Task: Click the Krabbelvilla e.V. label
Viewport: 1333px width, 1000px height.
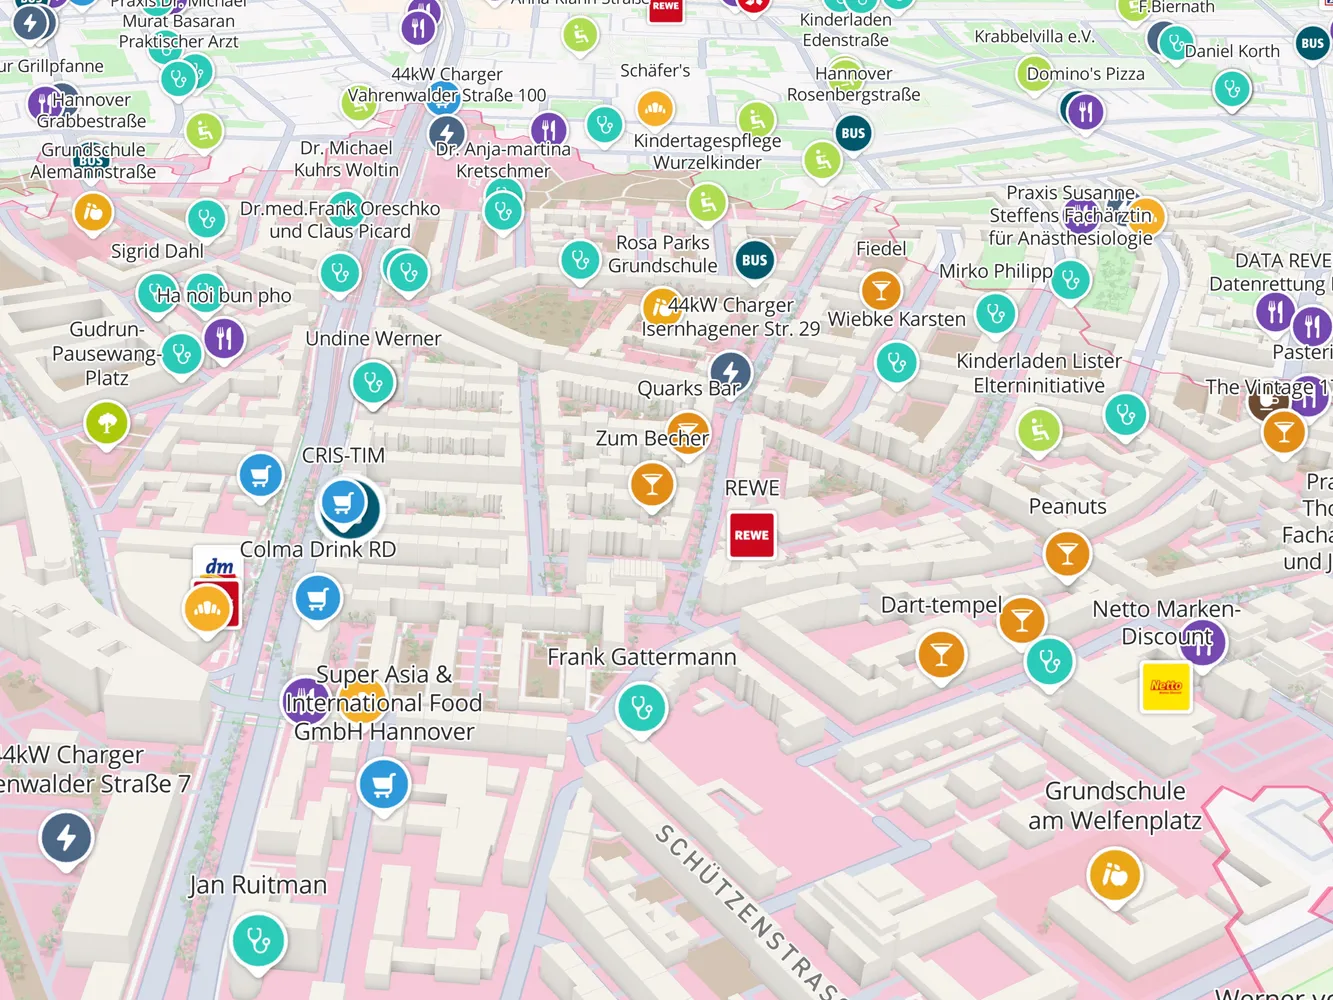Action: click(x=1034, y=36)
